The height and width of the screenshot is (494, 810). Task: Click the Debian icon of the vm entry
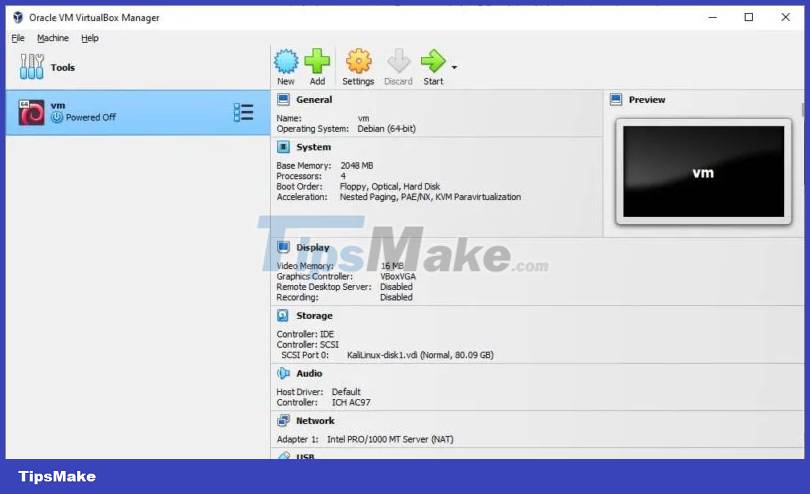click(x=31, y=113)
